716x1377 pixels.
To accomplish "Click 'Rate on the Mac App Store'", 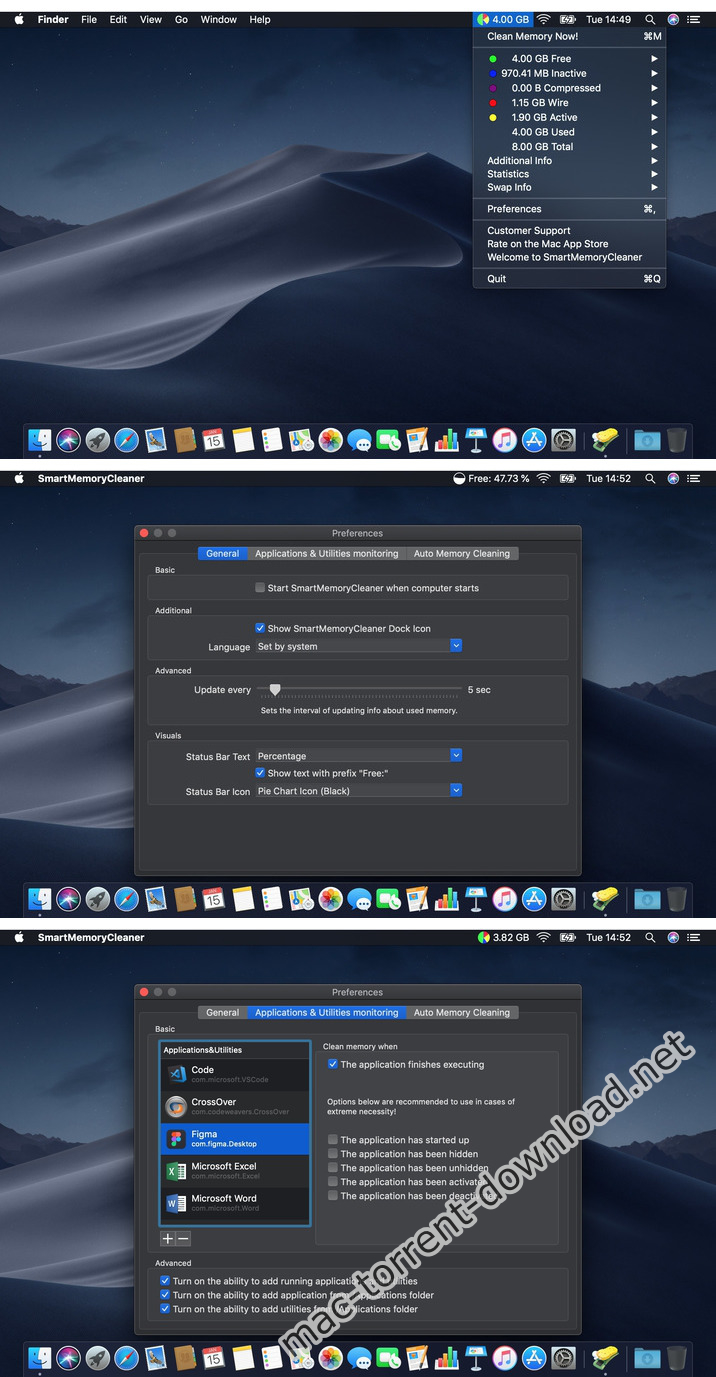I will click(547, 244).
